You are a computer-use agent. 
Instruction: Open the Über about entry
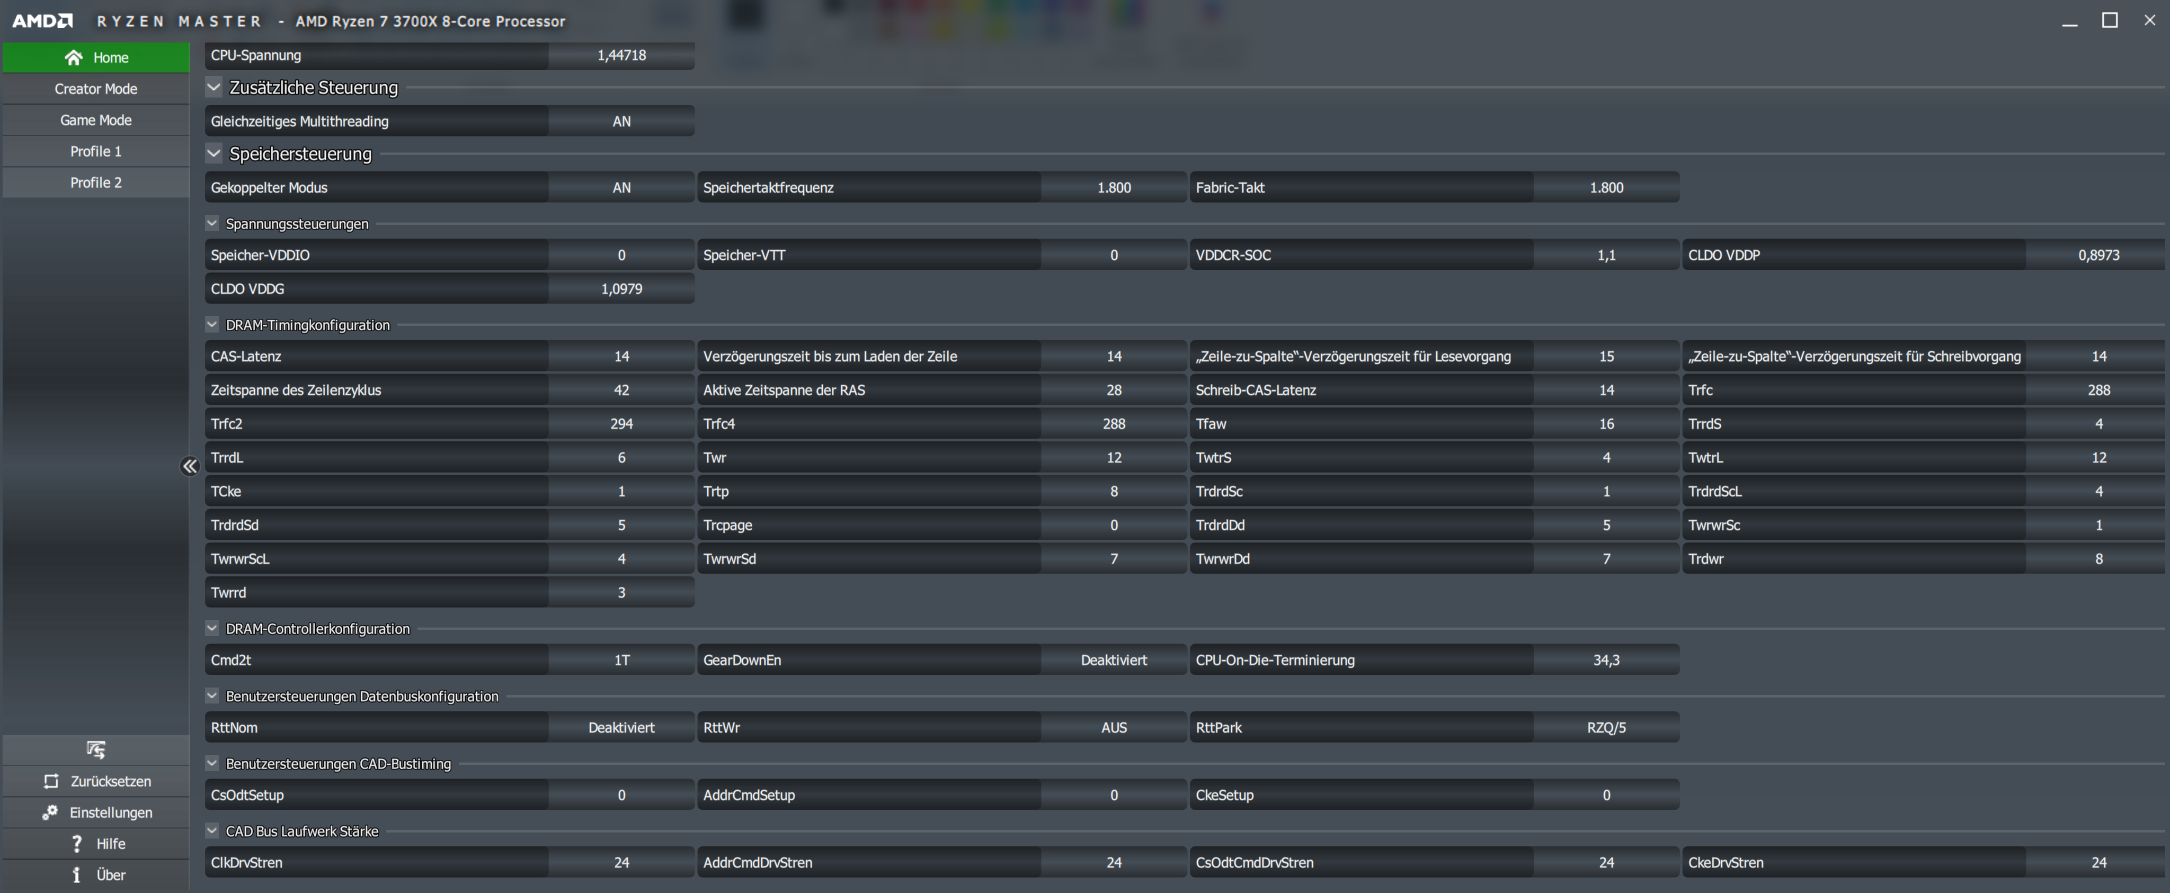click(96, 875)
